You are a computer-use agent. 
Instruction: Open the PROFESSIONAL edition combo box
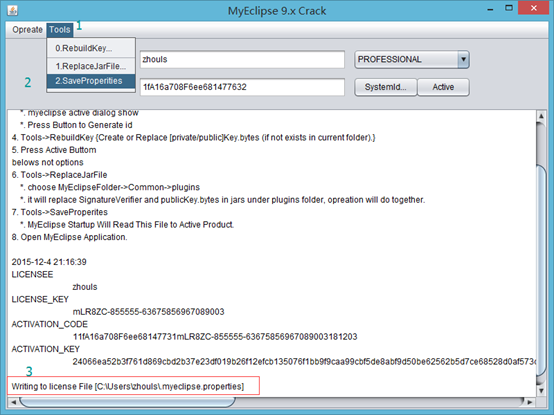[x=412, y=59]
